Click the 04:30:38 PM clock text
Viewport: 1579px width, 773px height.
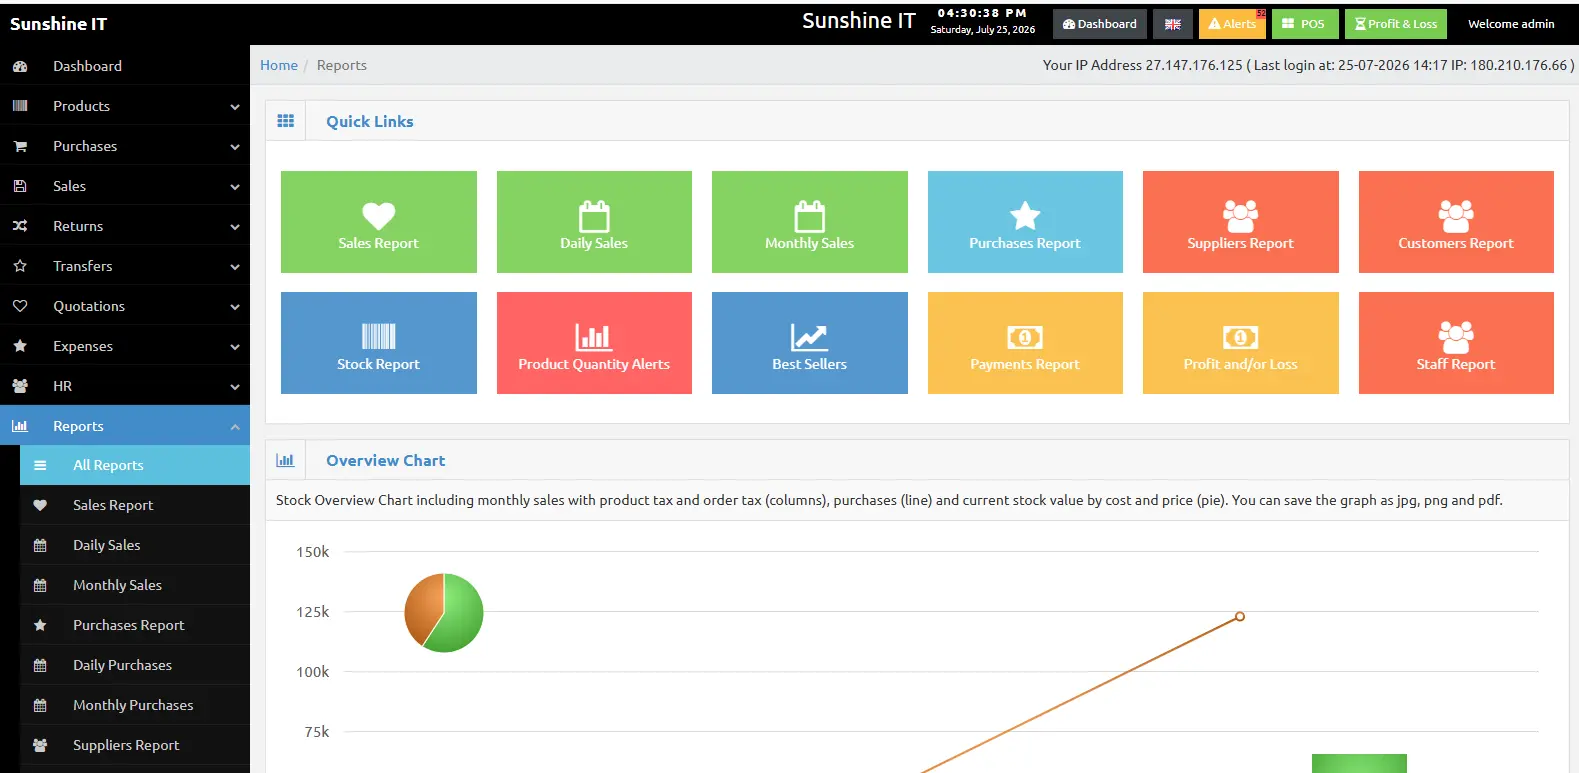click(982, 13)
